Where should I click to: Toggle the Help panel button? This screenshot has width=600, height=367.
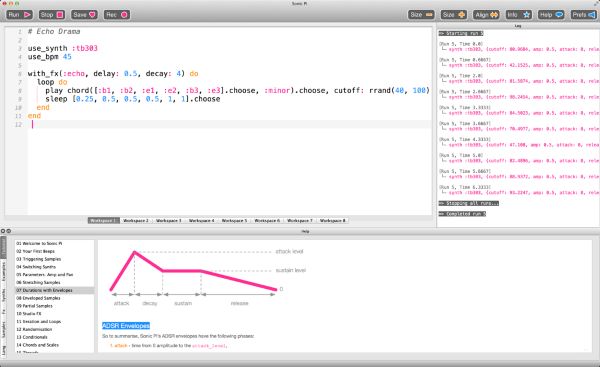(x=551, y=15)
